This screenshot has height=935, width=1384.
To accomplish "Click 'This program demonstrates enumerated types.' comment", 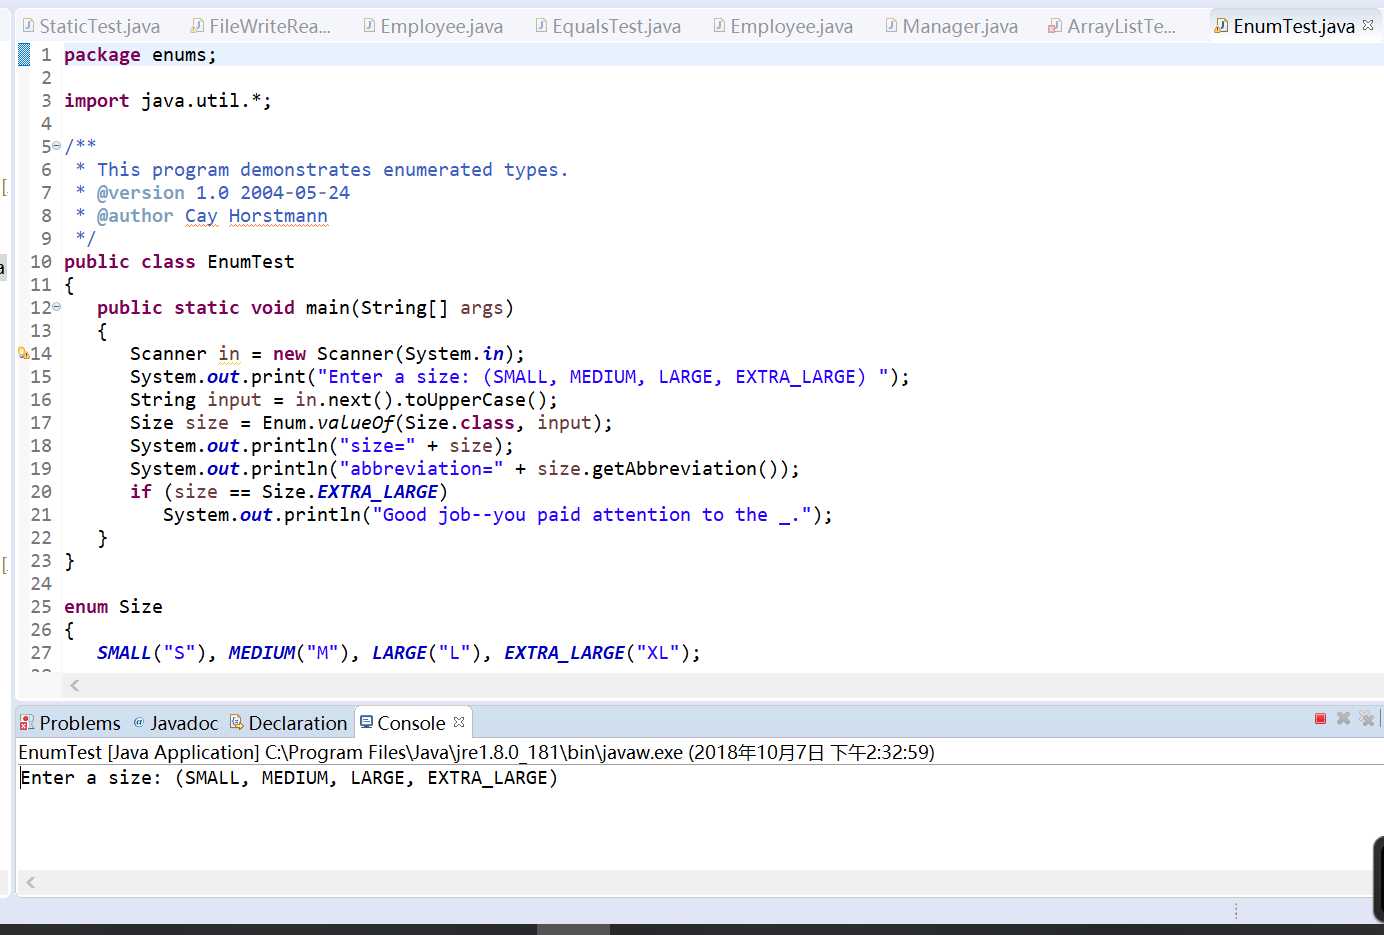I will tap(333, 170).
